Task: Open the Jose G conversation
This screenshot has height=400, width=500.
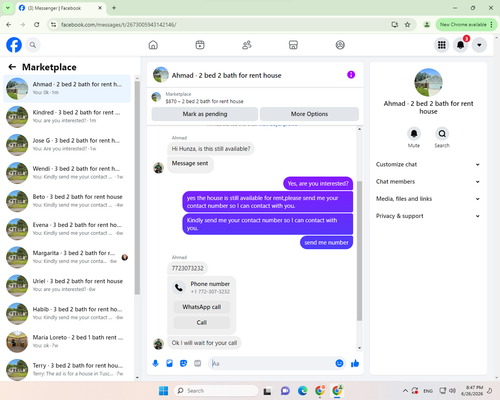Action: [67, 145]
